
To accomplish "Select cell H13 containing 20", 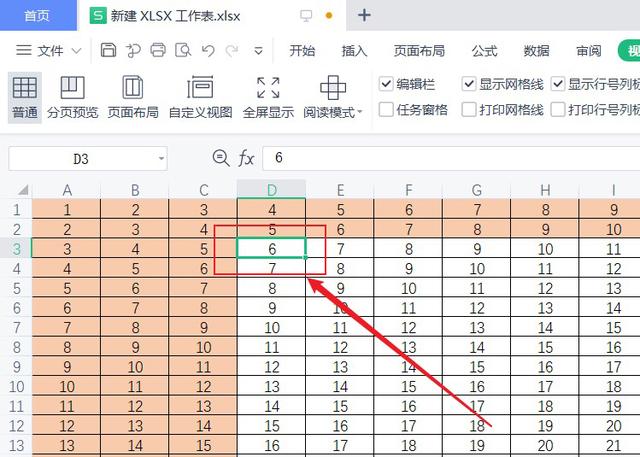I will [x=545, y=445].
